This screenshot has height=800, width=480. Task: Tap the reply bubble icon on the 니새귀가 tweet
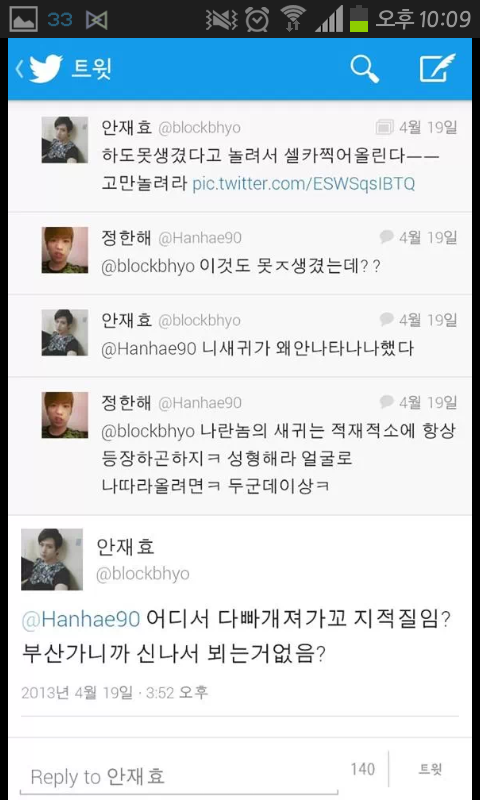tap(387, 319)
